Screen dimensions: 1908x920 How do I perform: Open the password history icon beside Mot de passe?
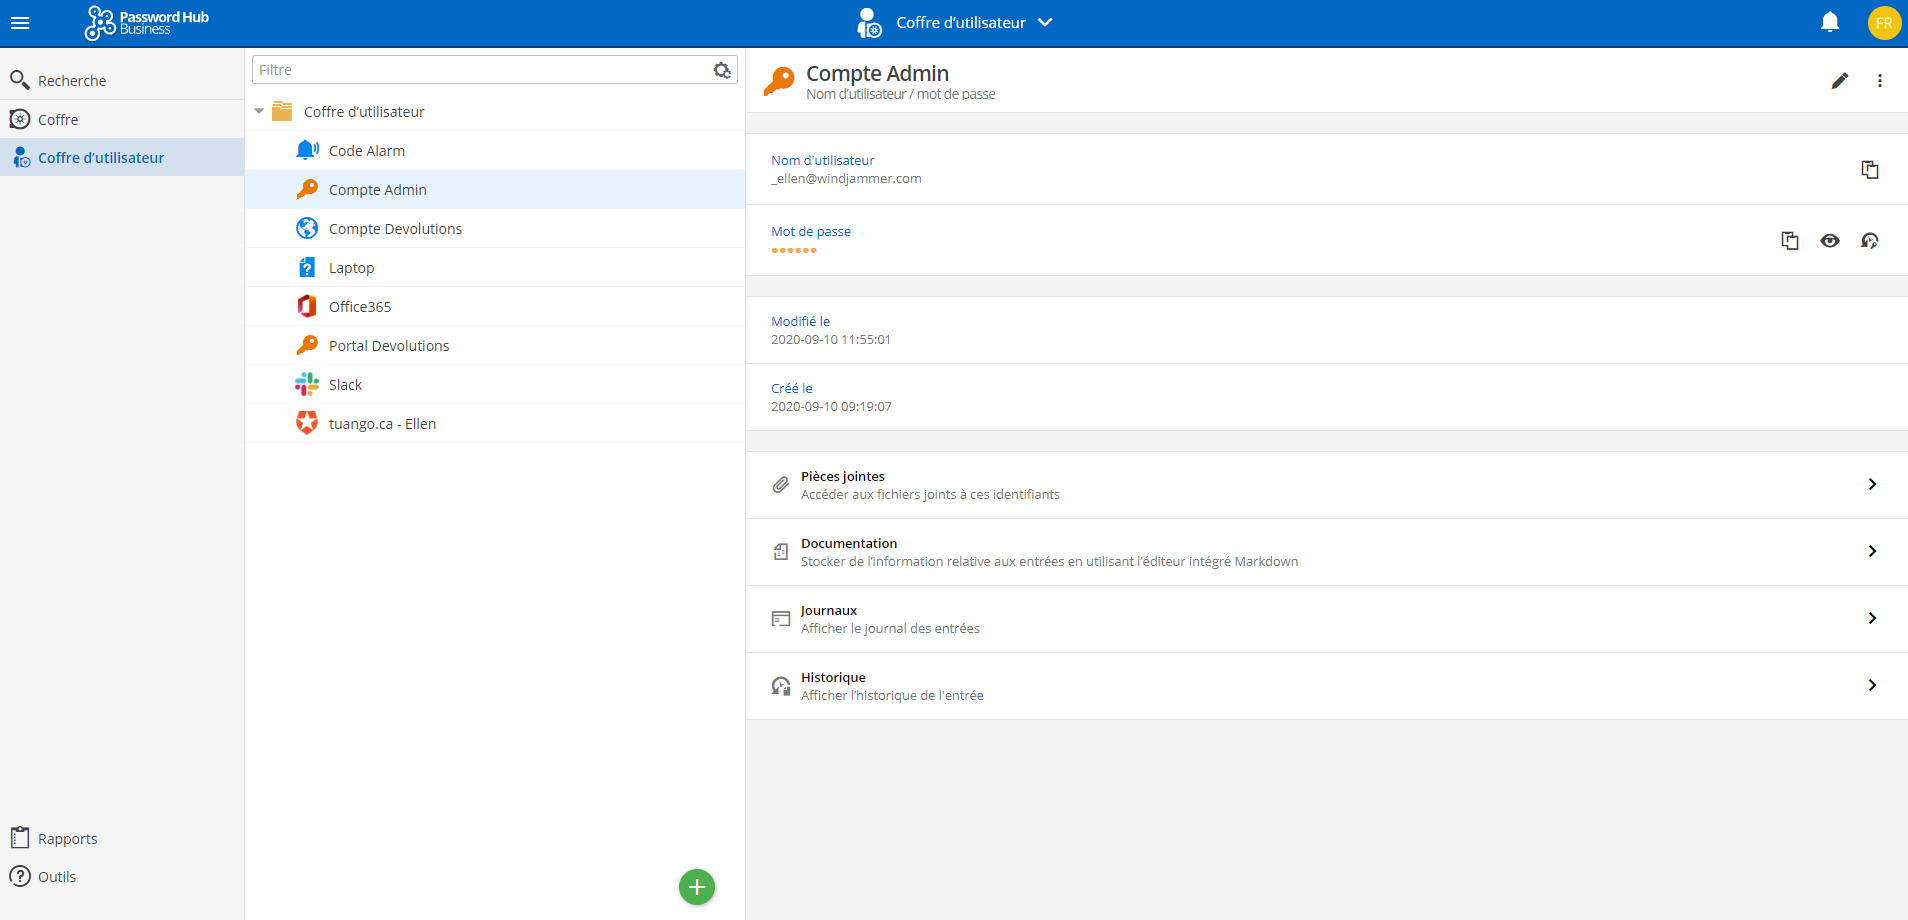click(1869, 241)
